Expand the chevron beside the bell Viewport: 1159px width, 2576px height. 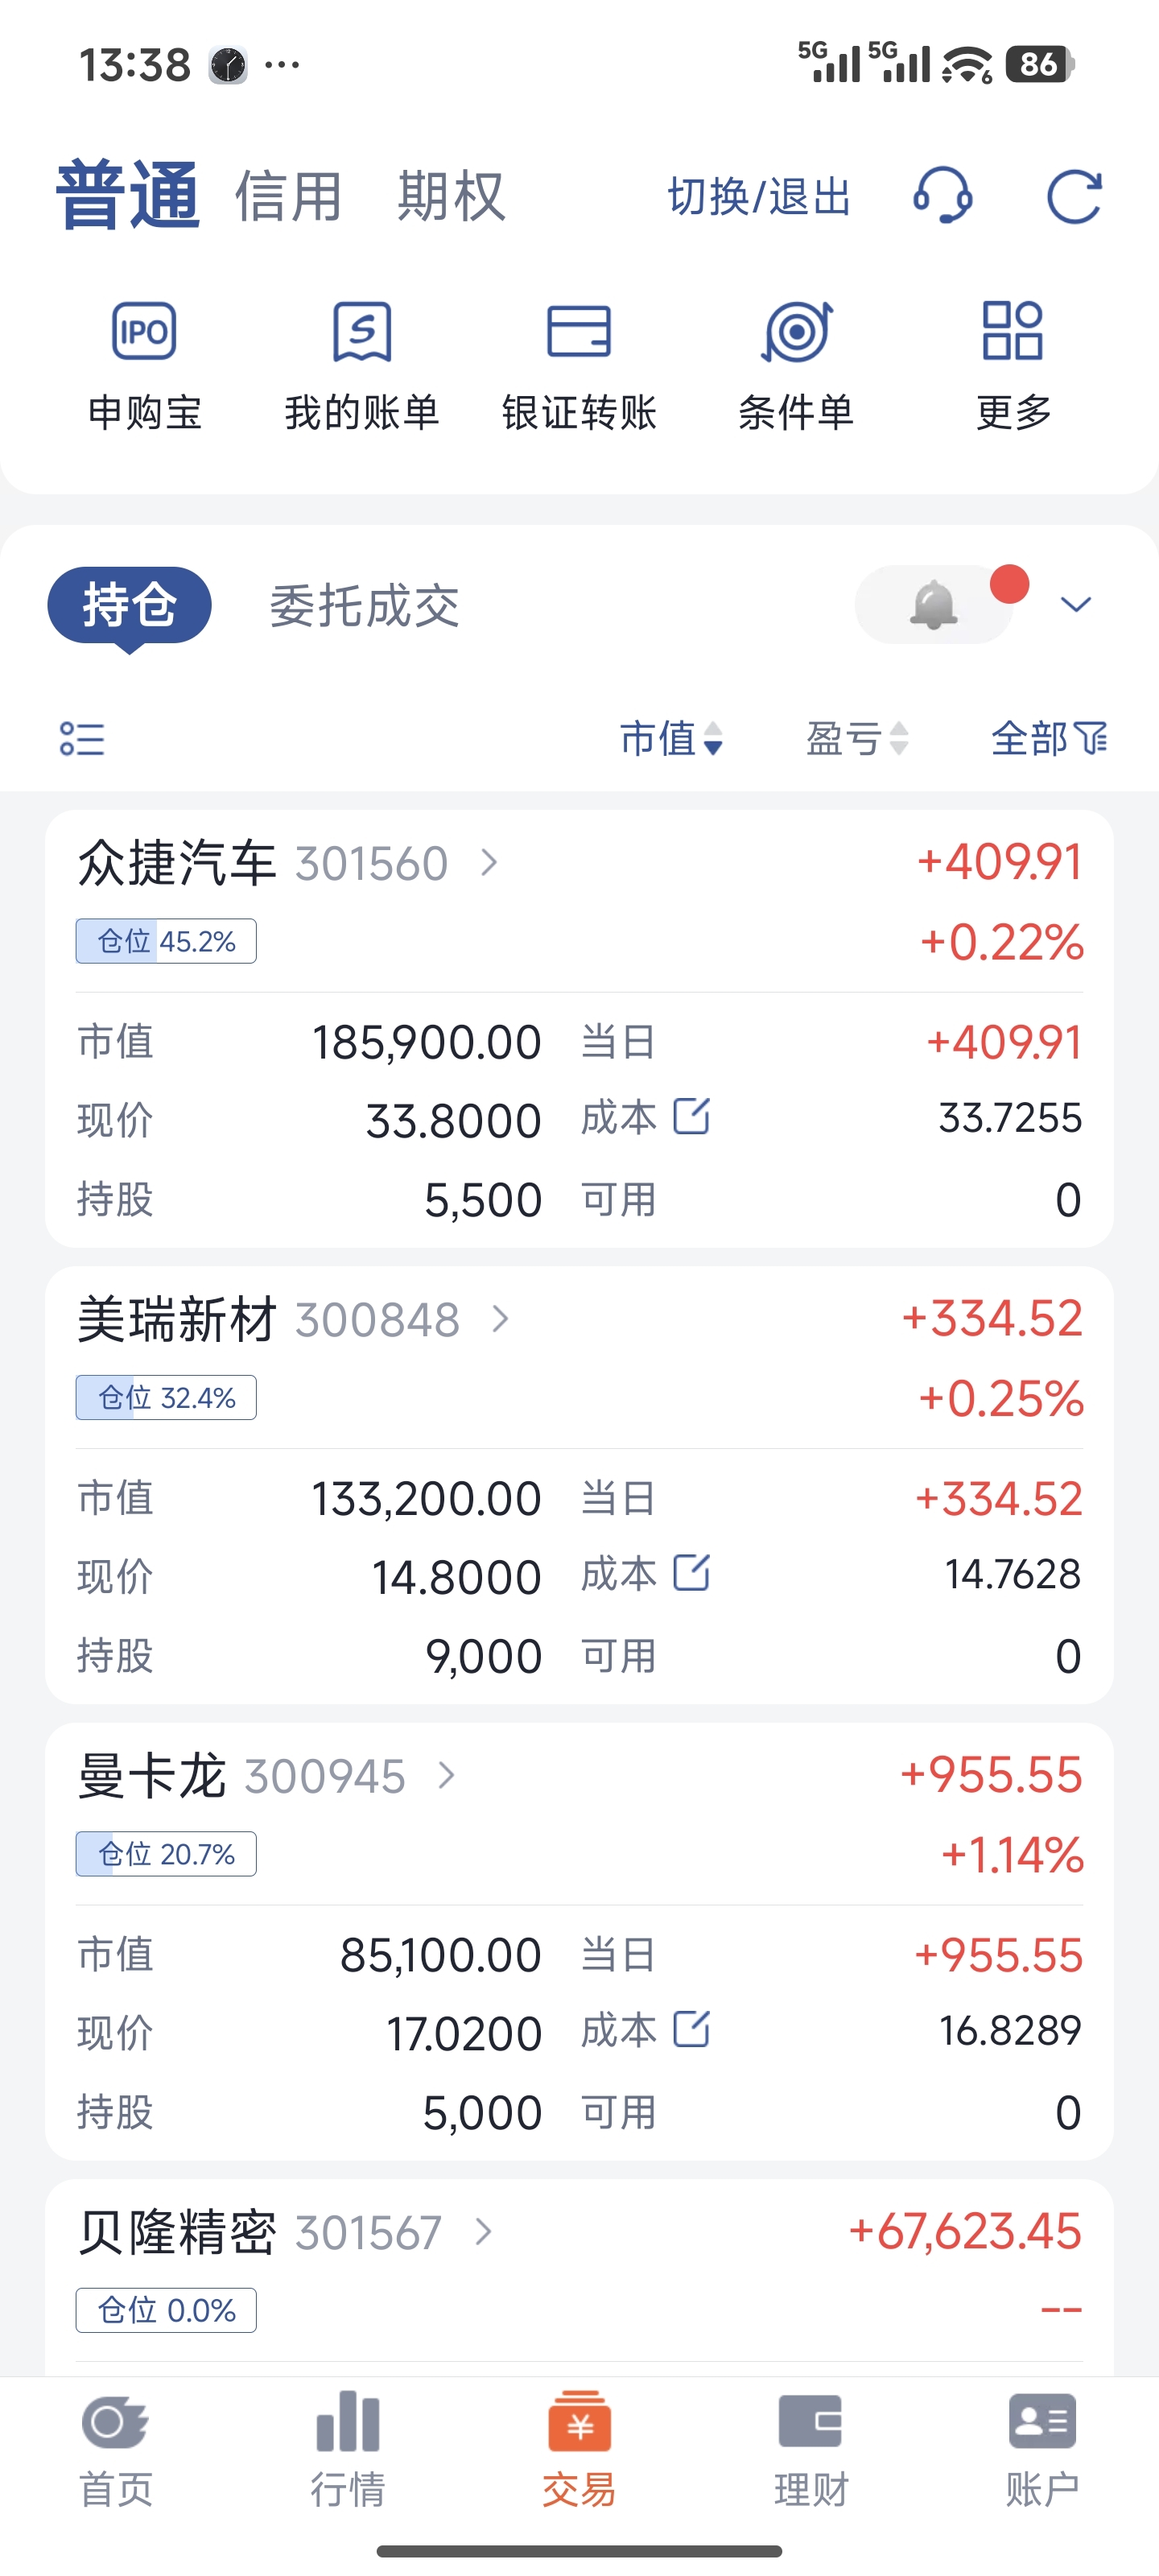(x=1075, y=604)
